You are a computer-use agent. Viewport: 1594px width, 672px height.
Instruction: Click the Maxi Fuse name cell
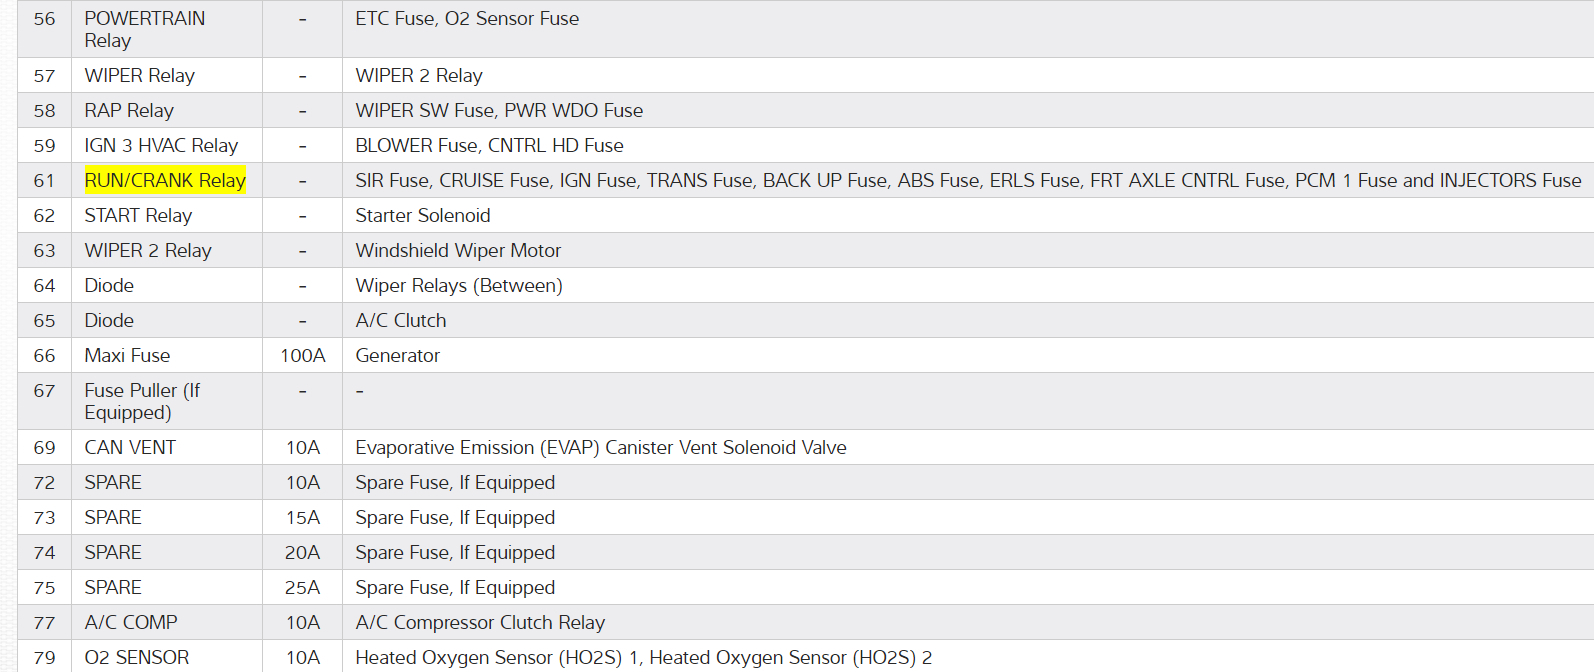click(127, 356)
